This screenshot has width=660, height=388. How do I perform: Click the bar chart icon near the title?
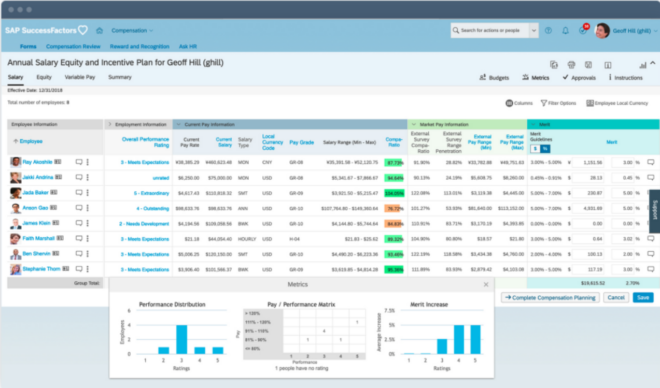tap(642, 65)
